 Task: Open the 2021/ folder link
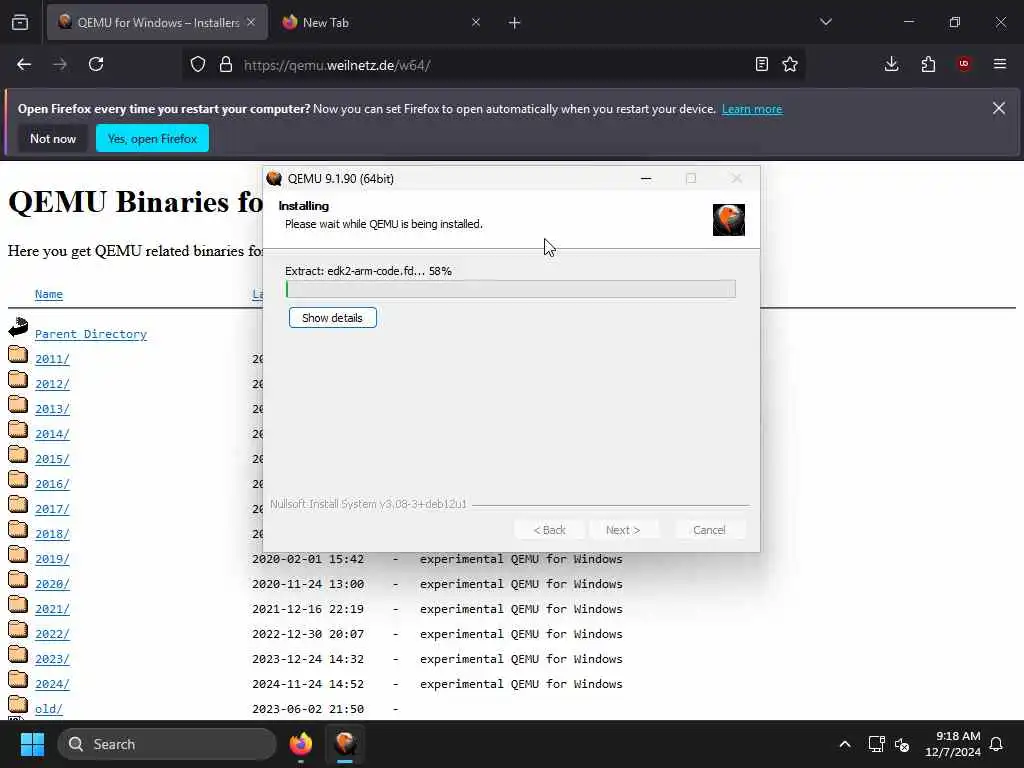(x=52, y=609)
